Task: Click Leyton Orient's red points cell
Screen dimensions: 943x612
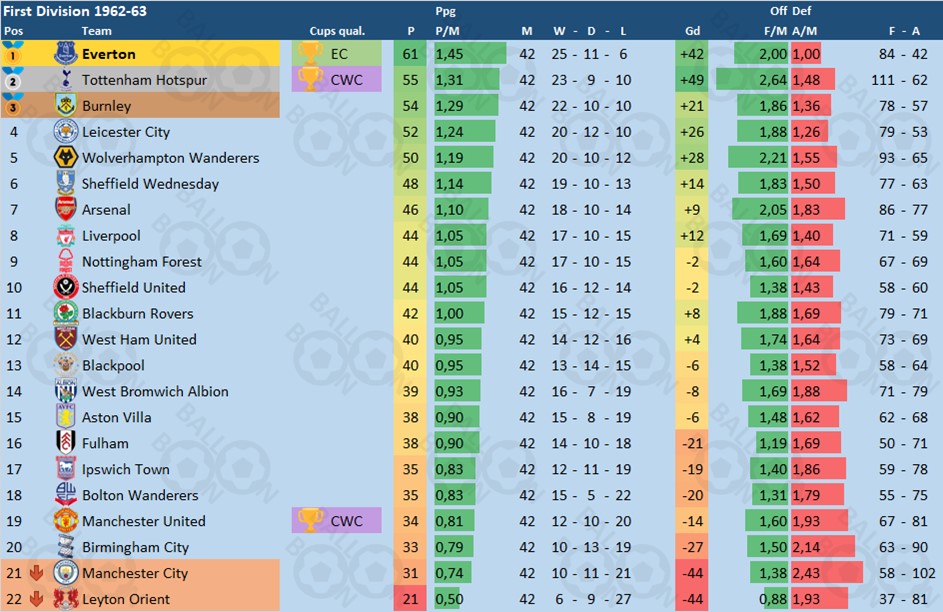Action: (410, 600)
